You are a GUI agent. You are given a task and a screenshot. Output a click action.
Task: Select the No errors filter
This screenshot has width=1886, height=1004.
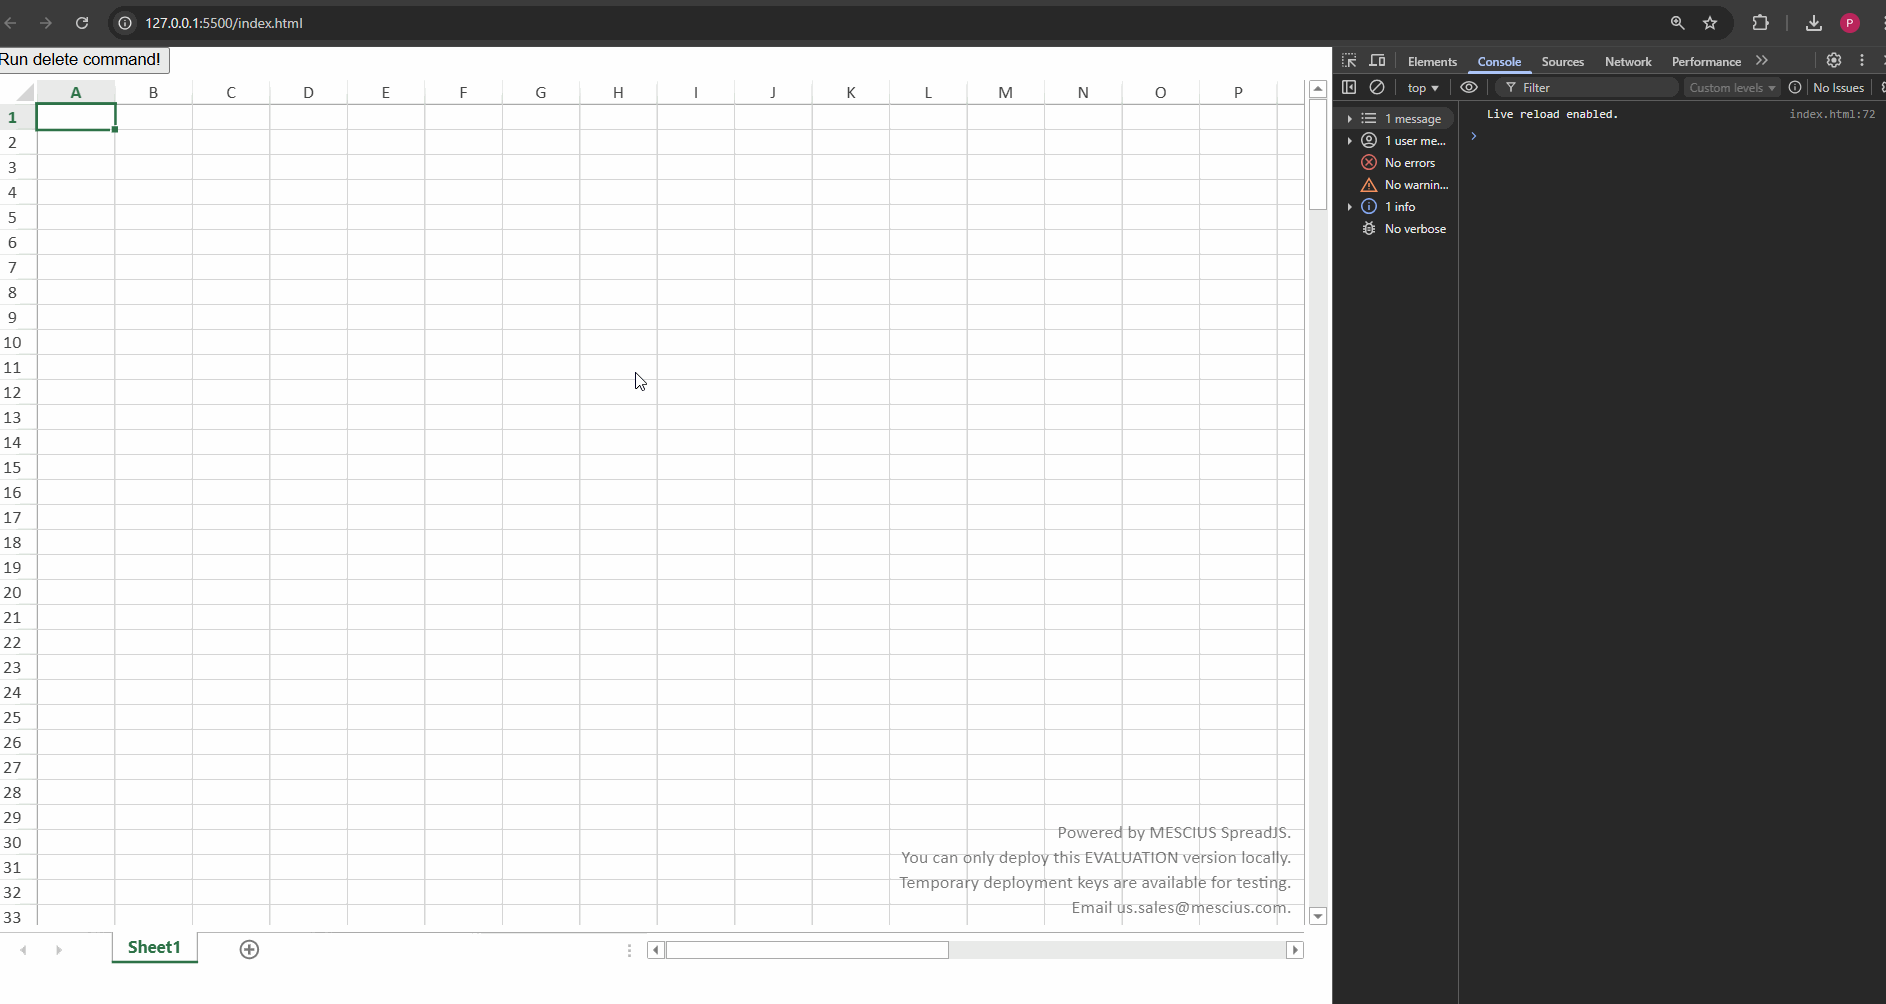pyautogui.click(x=1398, y=163)
